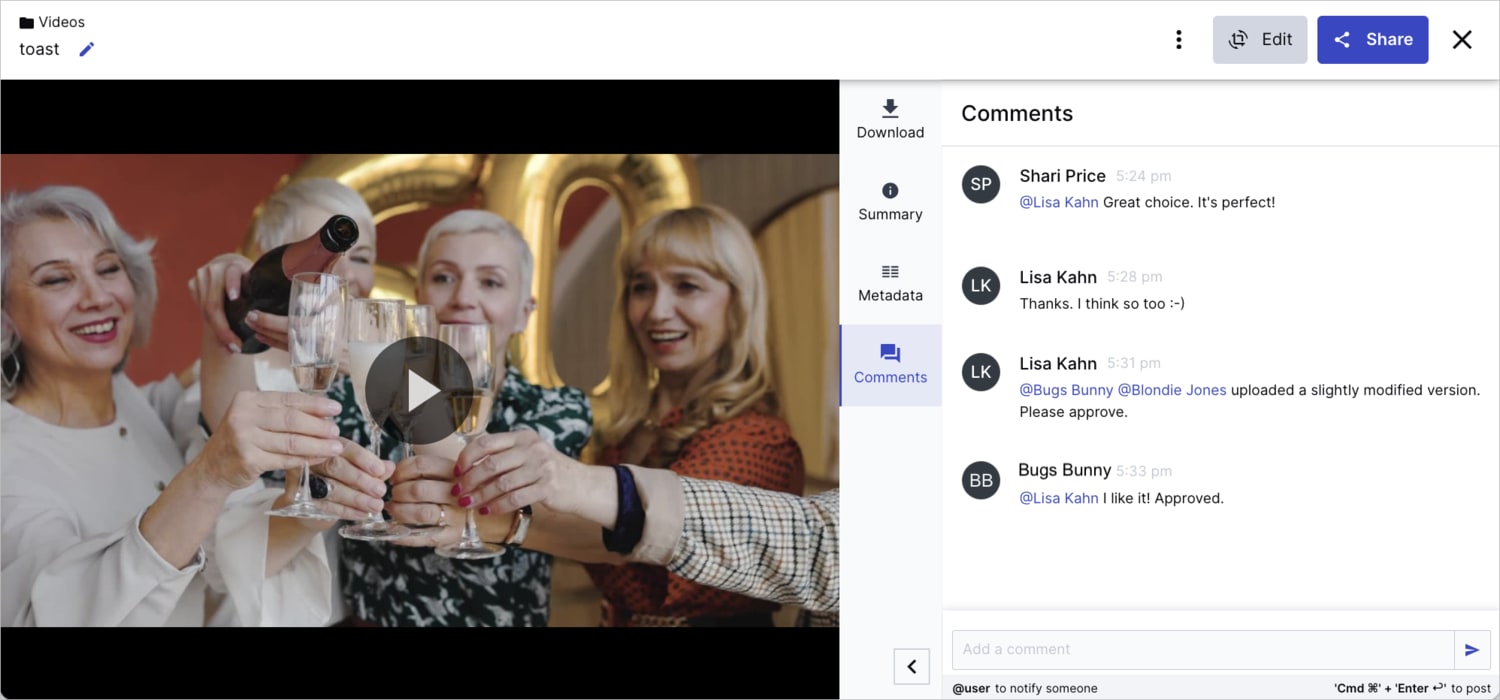Screen dimensions: 1500x700
Task: Click the BB avatar of Bugs Bunny
Action: click(981, 481)
